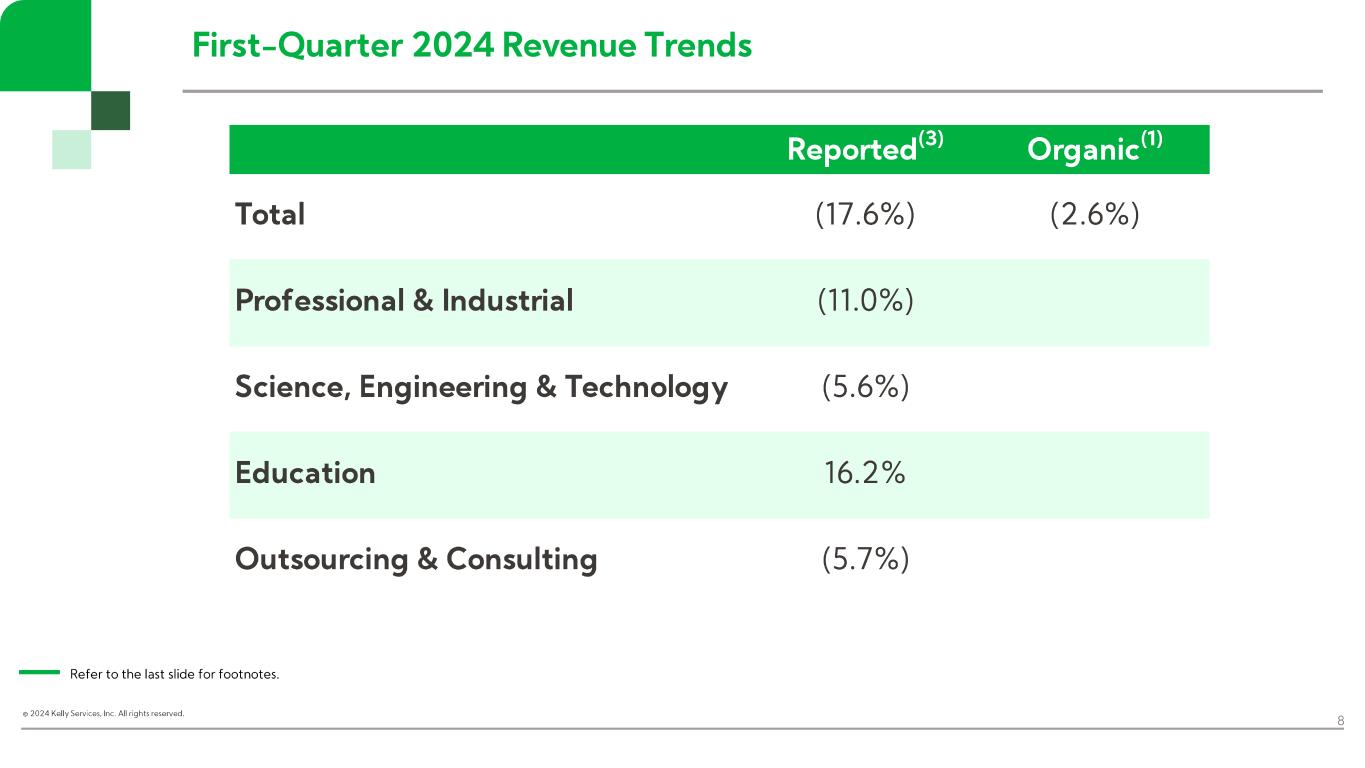Click the 16.2% Education value

[x=865, y=473]
